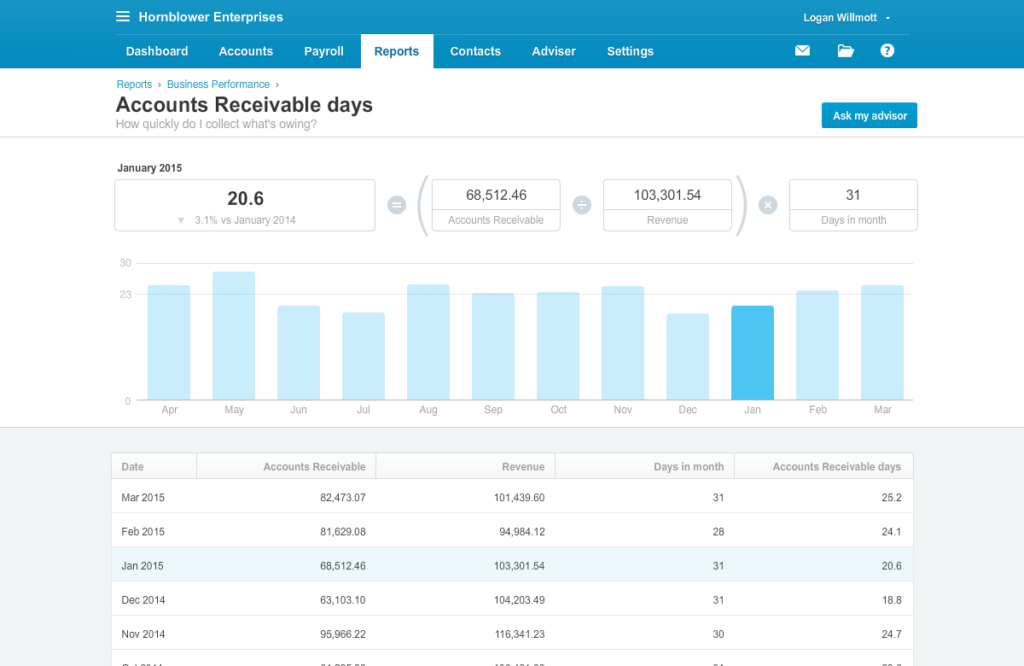Switch to the Contacts tab
This screenshot has height=666, width=1024.
[x=475, y=51]
